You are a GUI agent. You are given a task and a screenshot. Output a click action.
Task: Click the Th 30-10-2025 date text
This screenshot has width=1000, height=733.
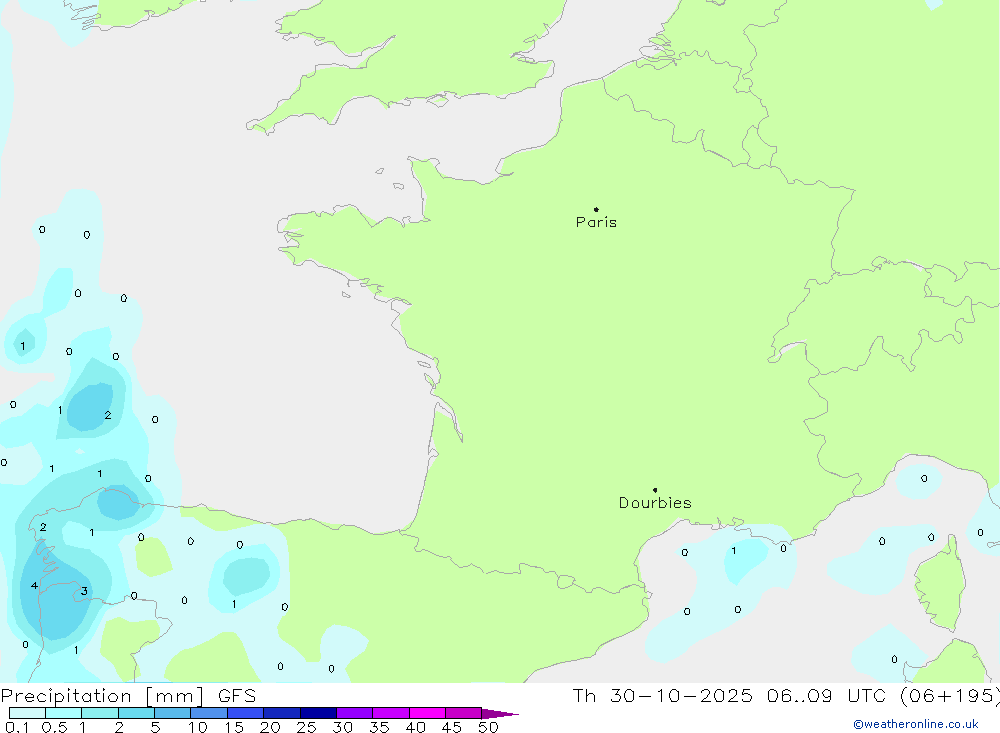pos(662,696)
